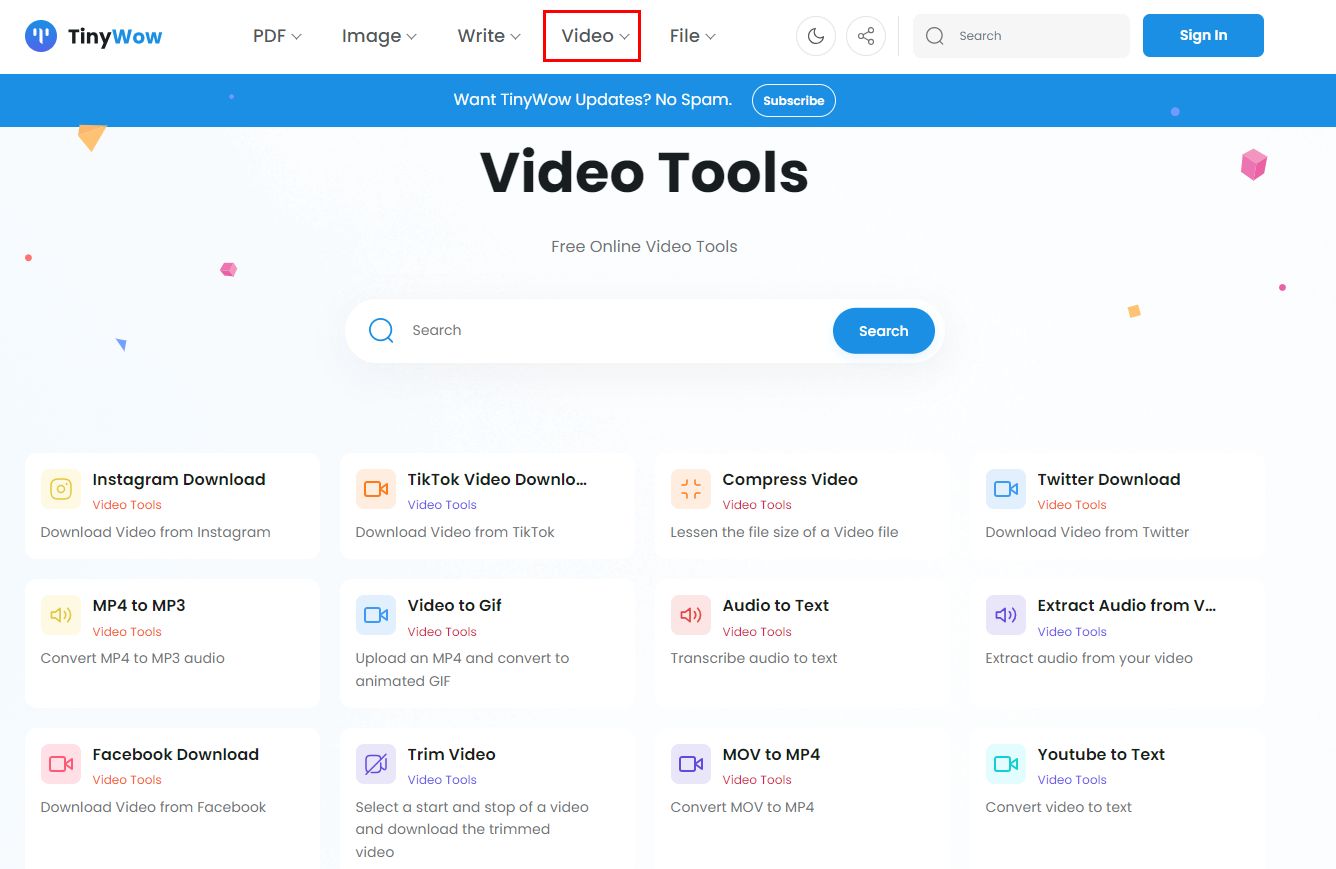
Task: Click the Video to Gif camera icon
Action: click(376, 615)
